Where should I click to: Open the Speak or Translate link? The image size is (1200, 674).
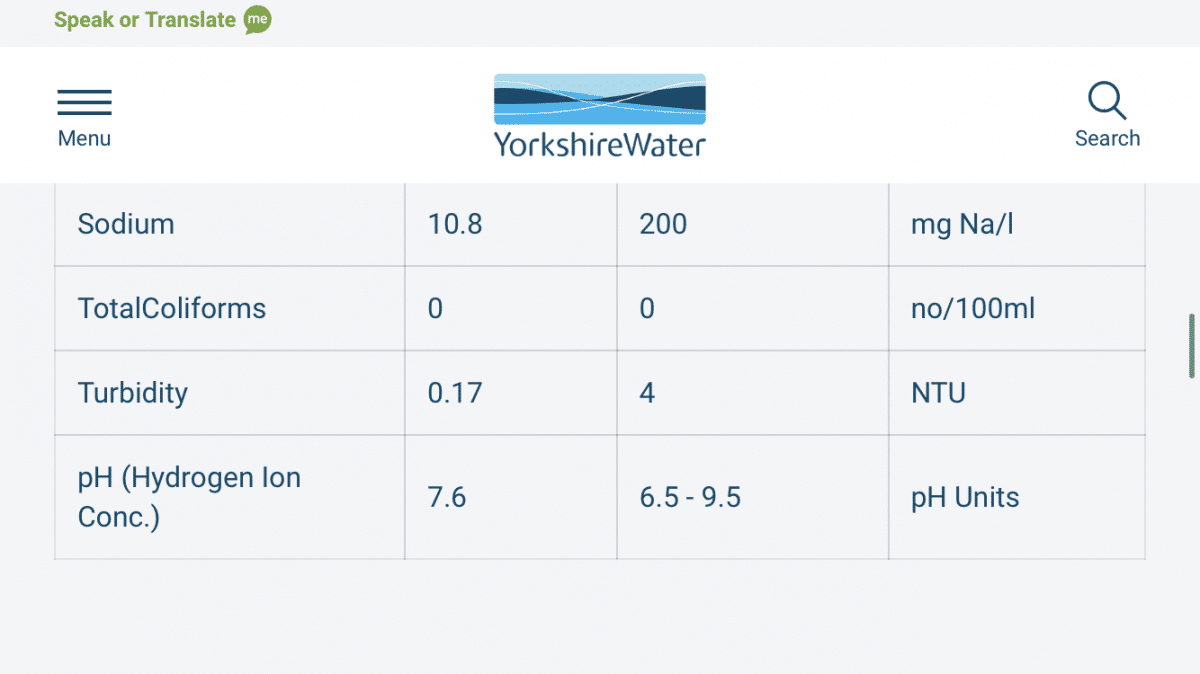(x=145, y=20)
